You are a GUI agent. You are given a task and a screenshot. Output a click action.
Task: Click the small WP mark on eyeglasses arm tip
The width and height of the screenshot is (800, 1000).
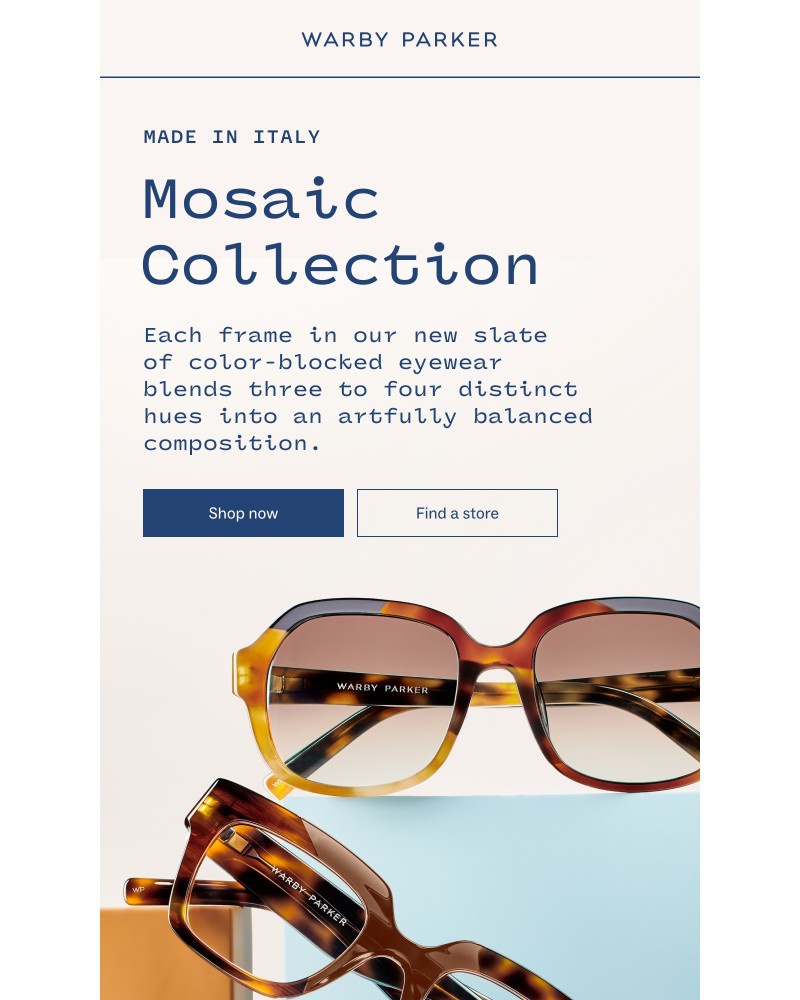pyautogui.click(x=138, y=889)
